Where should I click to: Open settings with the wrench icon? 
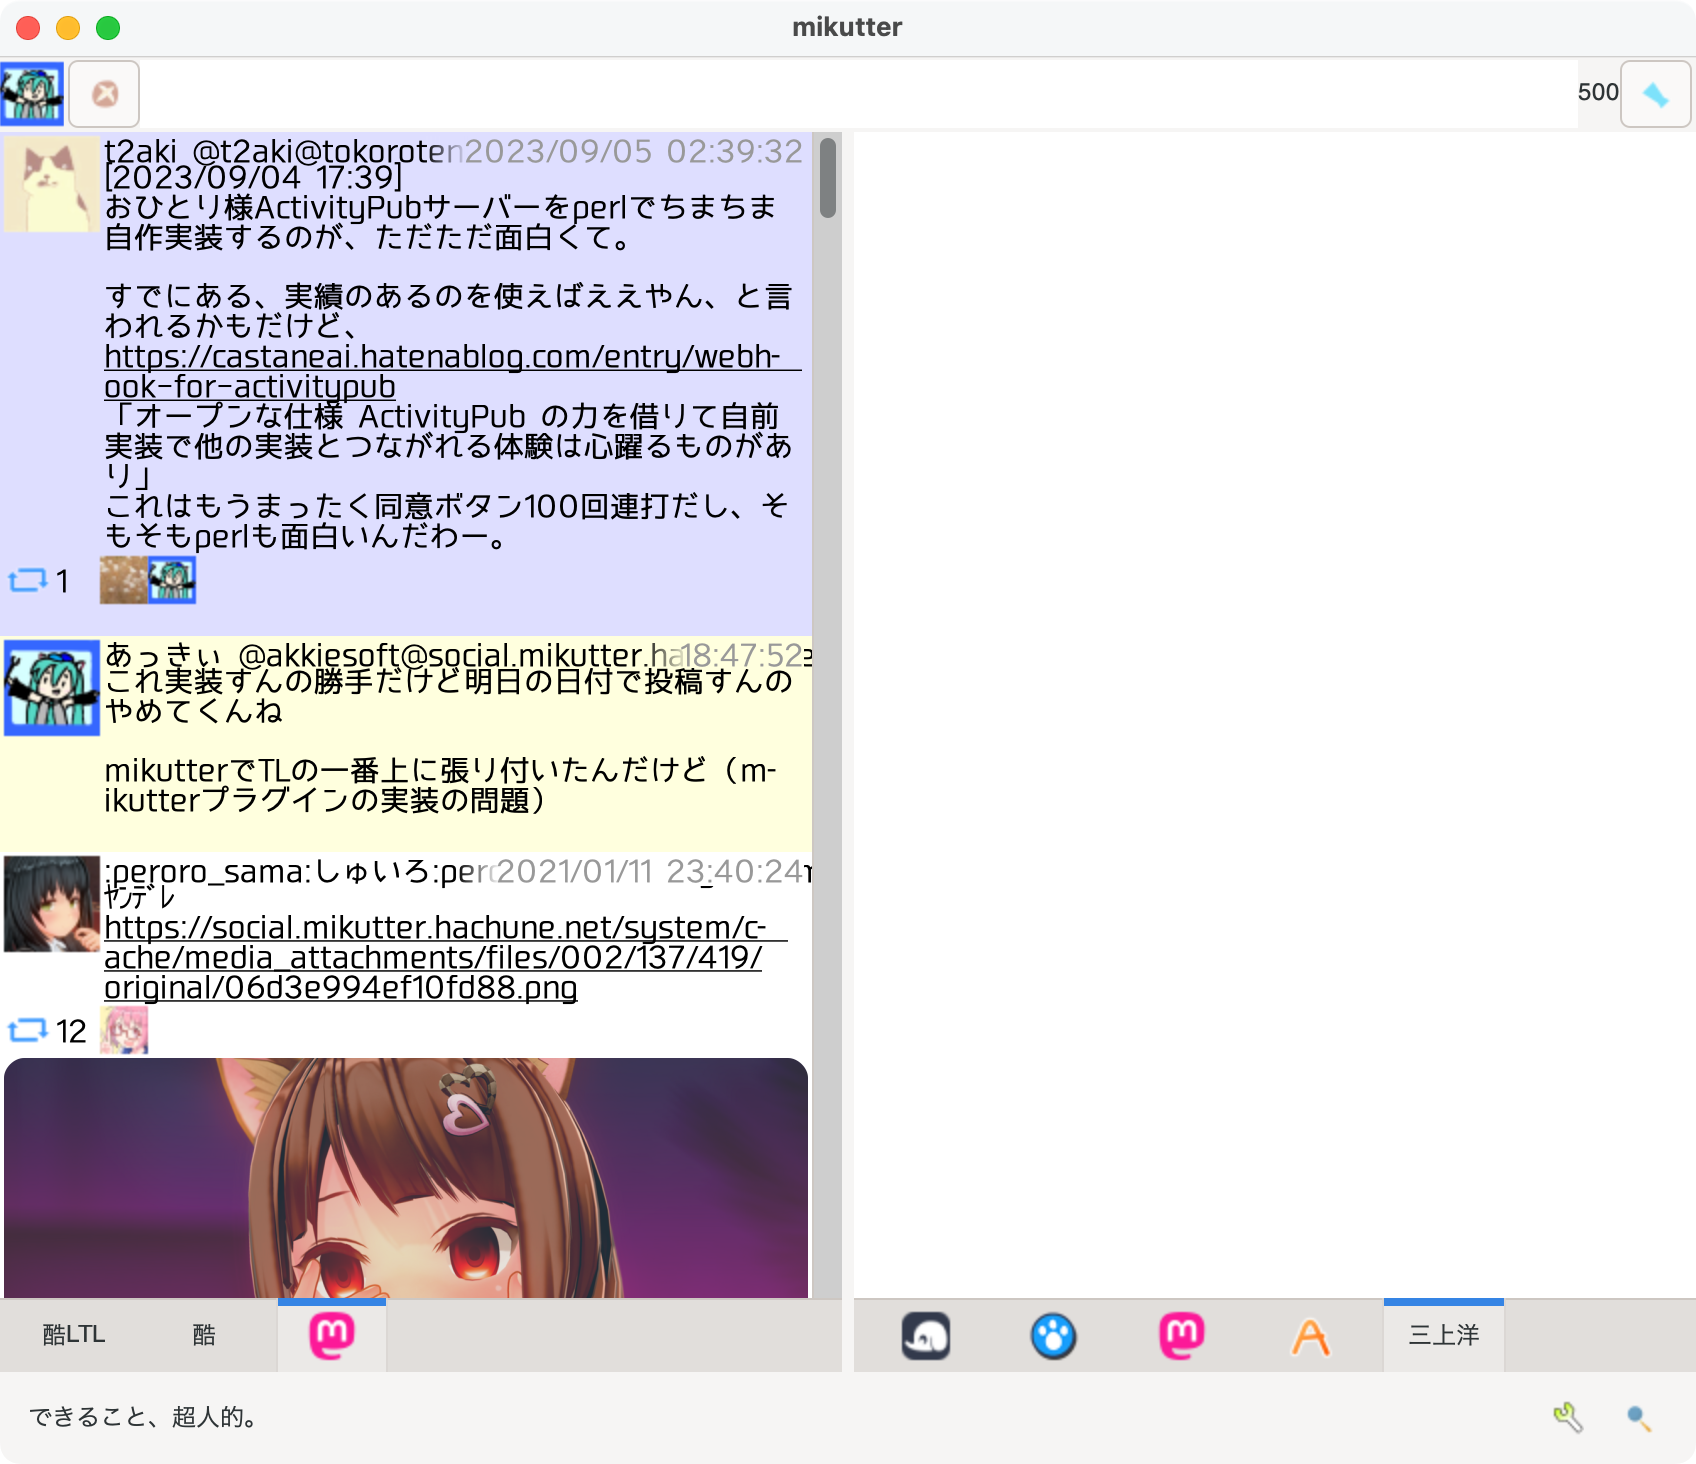tap(1567, 1417)
